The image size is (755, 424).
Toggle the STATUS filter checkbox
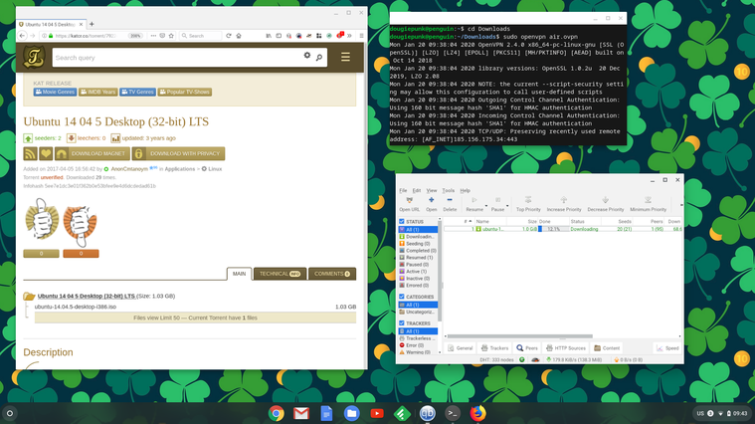[x=402, y=221]
